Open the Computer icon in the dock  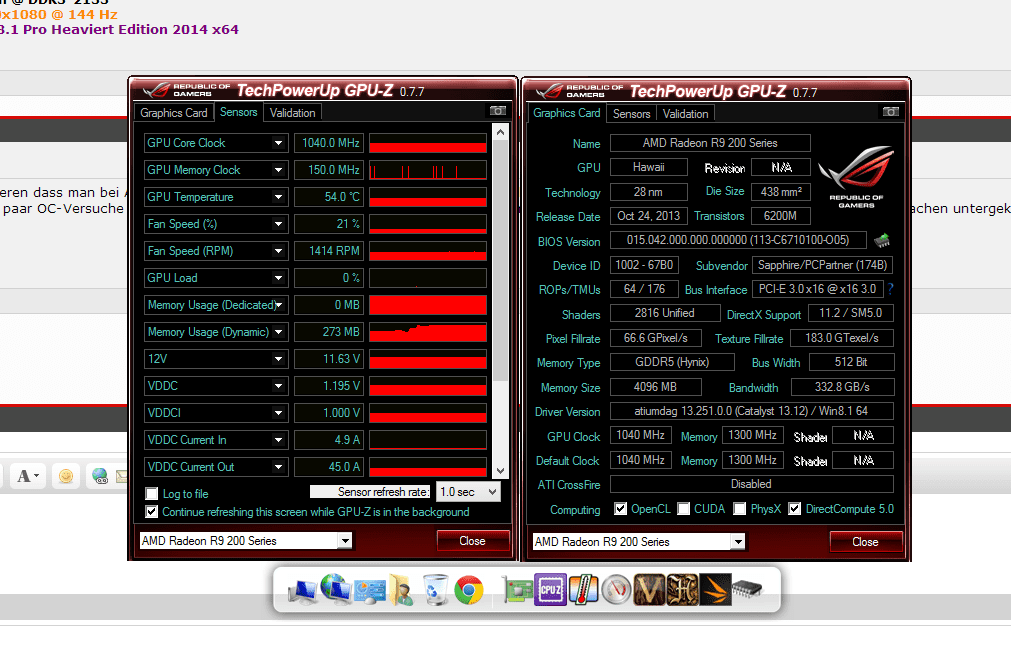[x=302, y=591]
